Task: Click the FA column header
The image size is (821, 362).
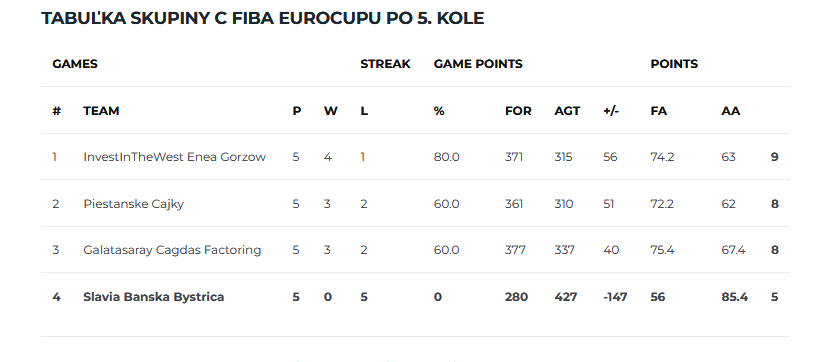Action: click(x=659, y=111)
